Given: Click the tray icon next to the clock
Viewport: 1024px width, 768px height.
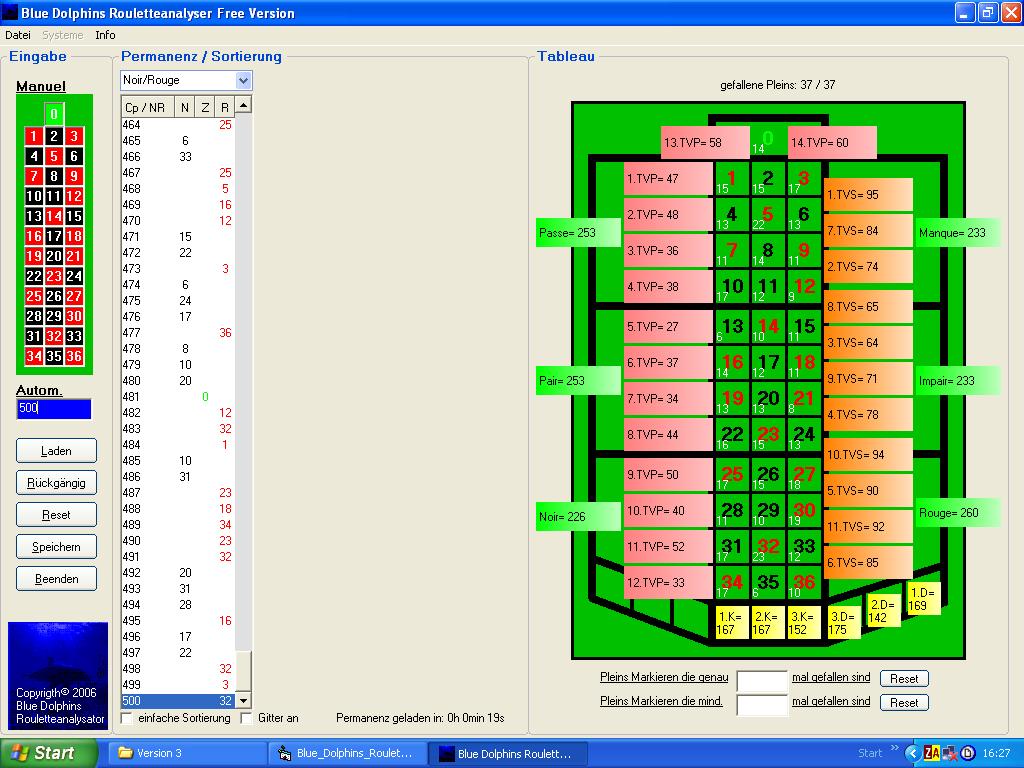Looking at the screenshot, I should (968, 753).
